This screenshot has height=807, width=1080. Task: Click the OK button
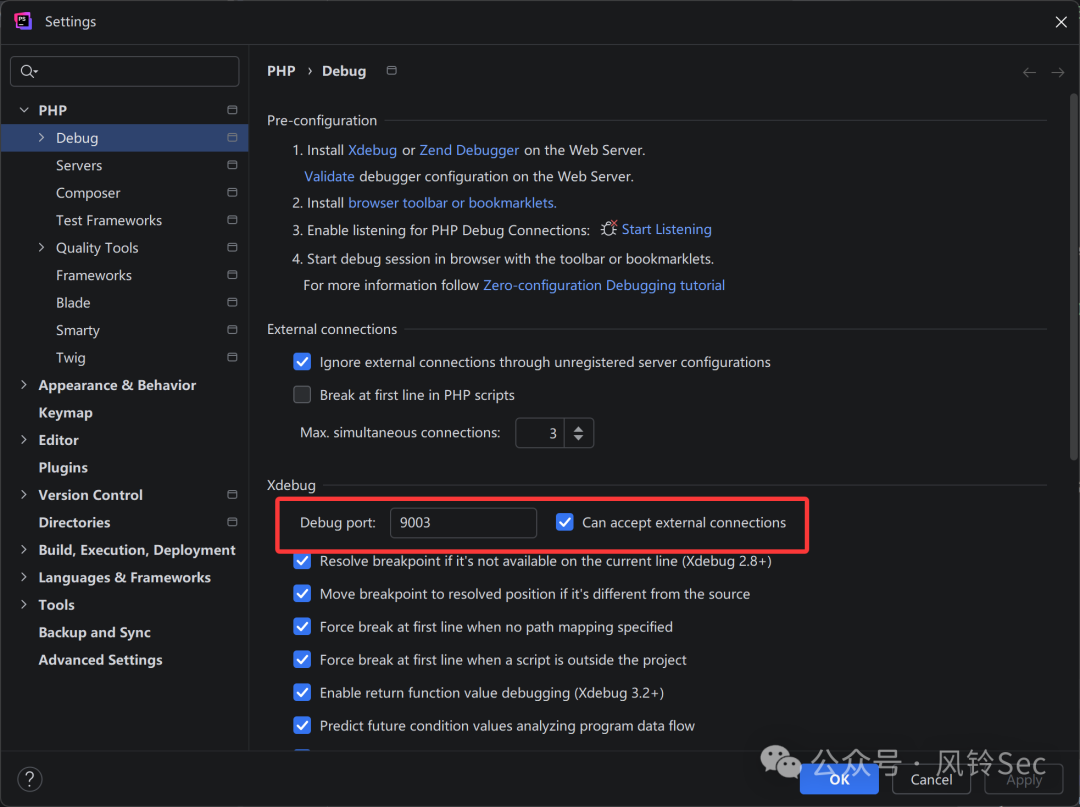click(839, 779)
